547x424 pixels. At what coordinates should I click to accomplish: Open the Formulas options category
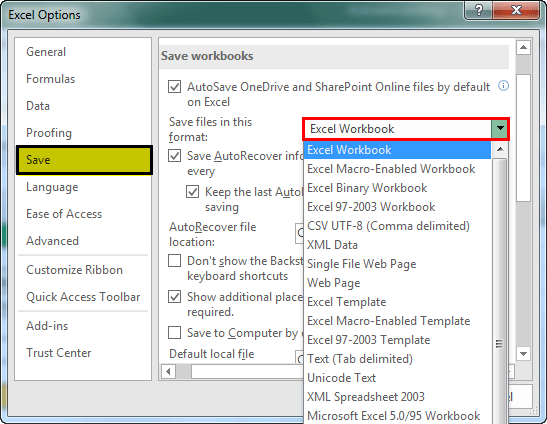pos(51,79)
